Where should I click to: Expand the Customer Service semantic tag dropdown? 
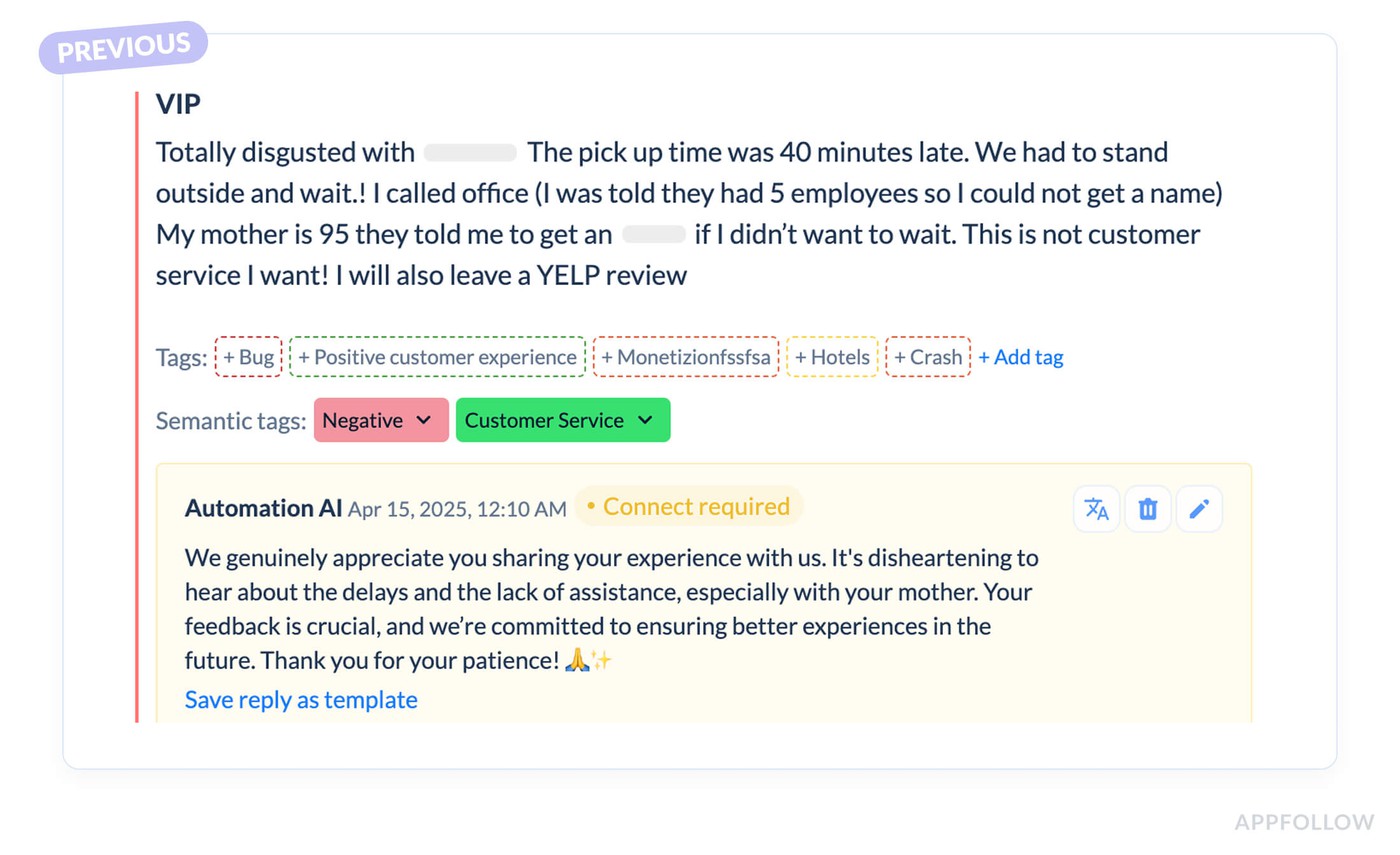[x=563, y=420]
